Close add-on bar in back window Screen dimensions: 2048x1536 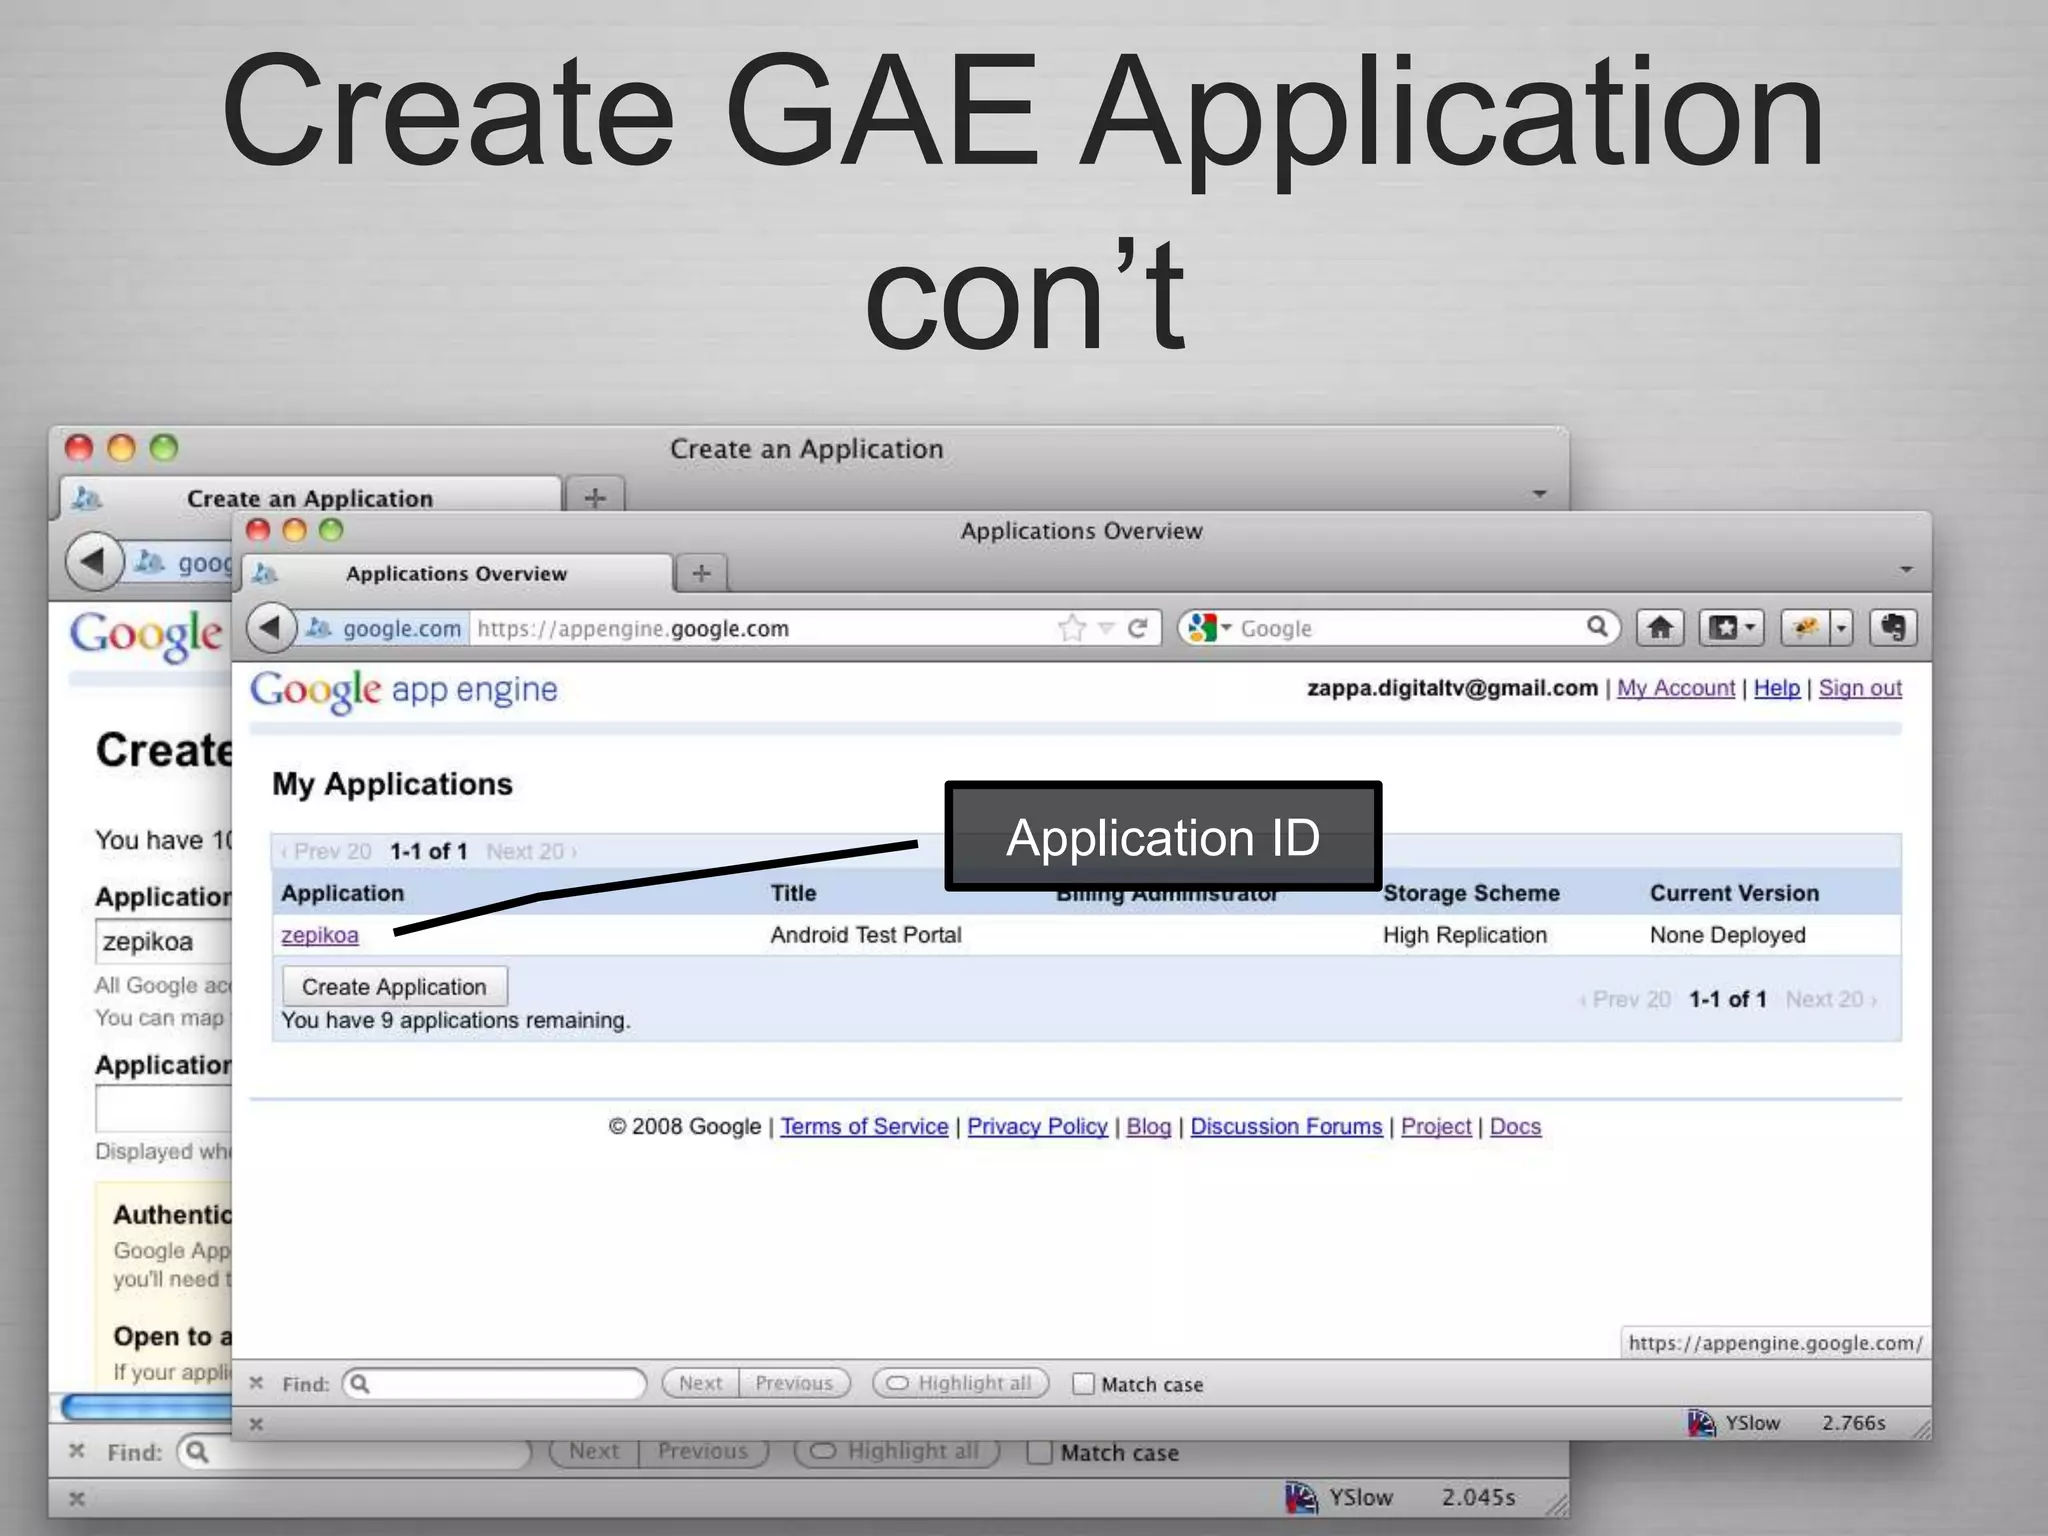tap(77, 1498)
